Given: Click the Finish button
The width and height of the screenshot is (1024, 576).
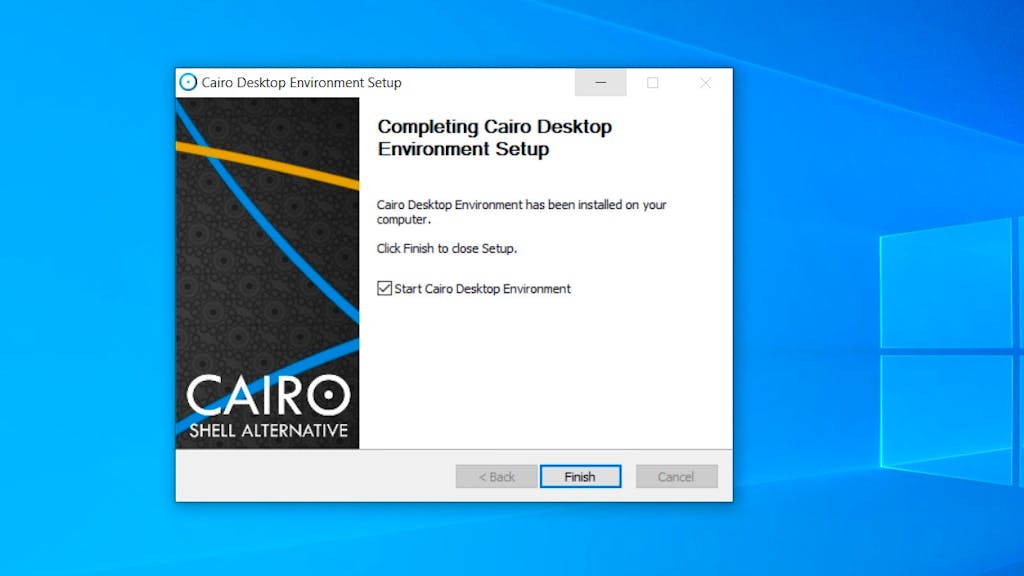Looking at the screenshot, I should tap(580, 477).
